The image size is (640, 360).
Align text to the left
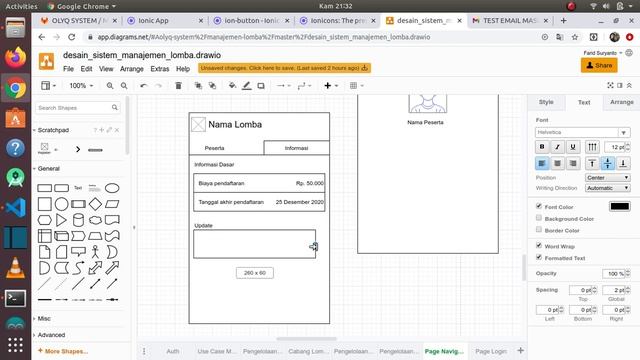pyautogui.click(x=542, y=164)
